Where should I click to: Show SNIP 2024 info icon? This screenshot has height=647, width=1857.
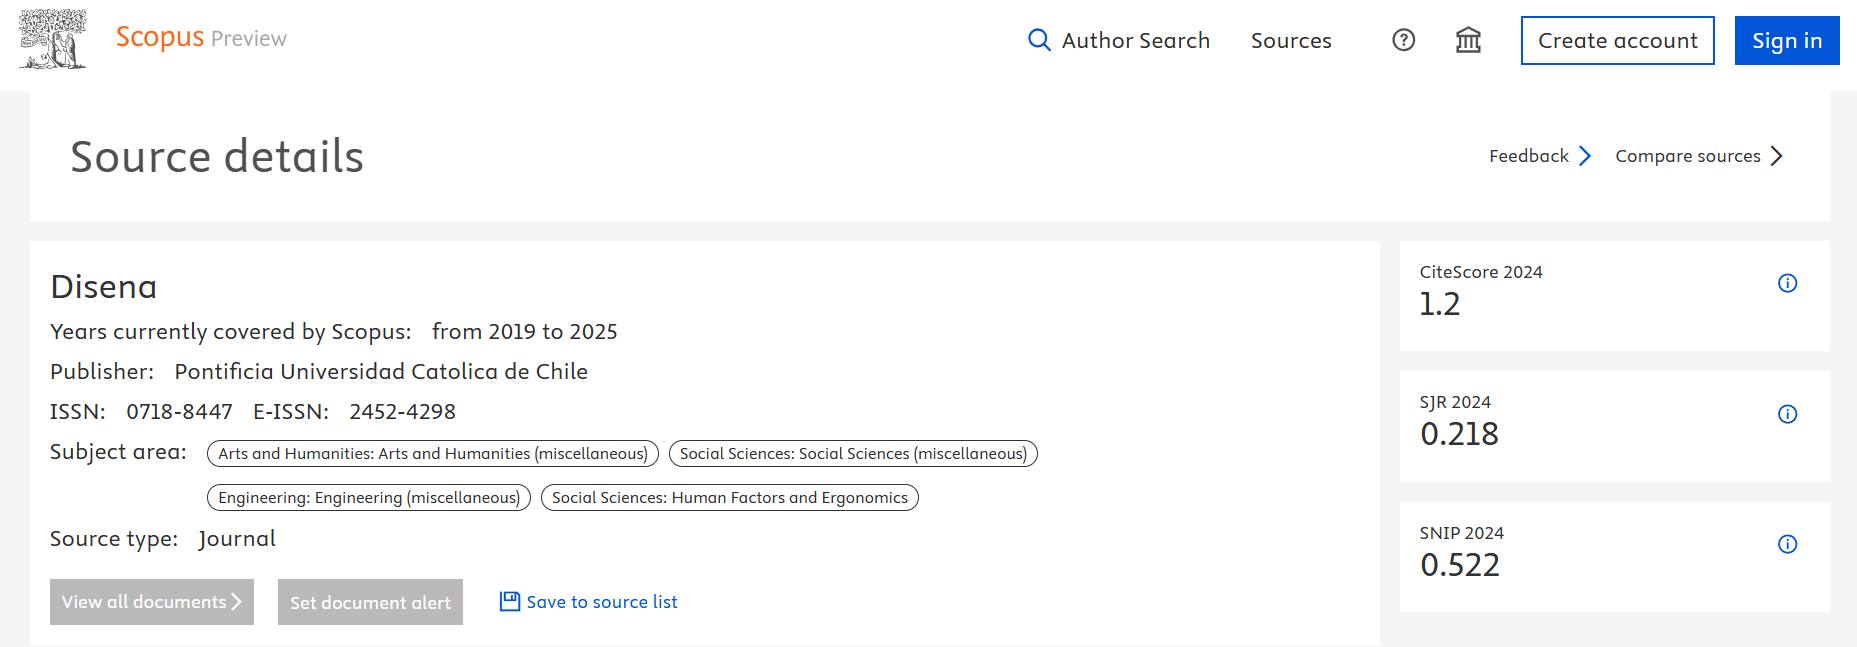point(1788,544)
